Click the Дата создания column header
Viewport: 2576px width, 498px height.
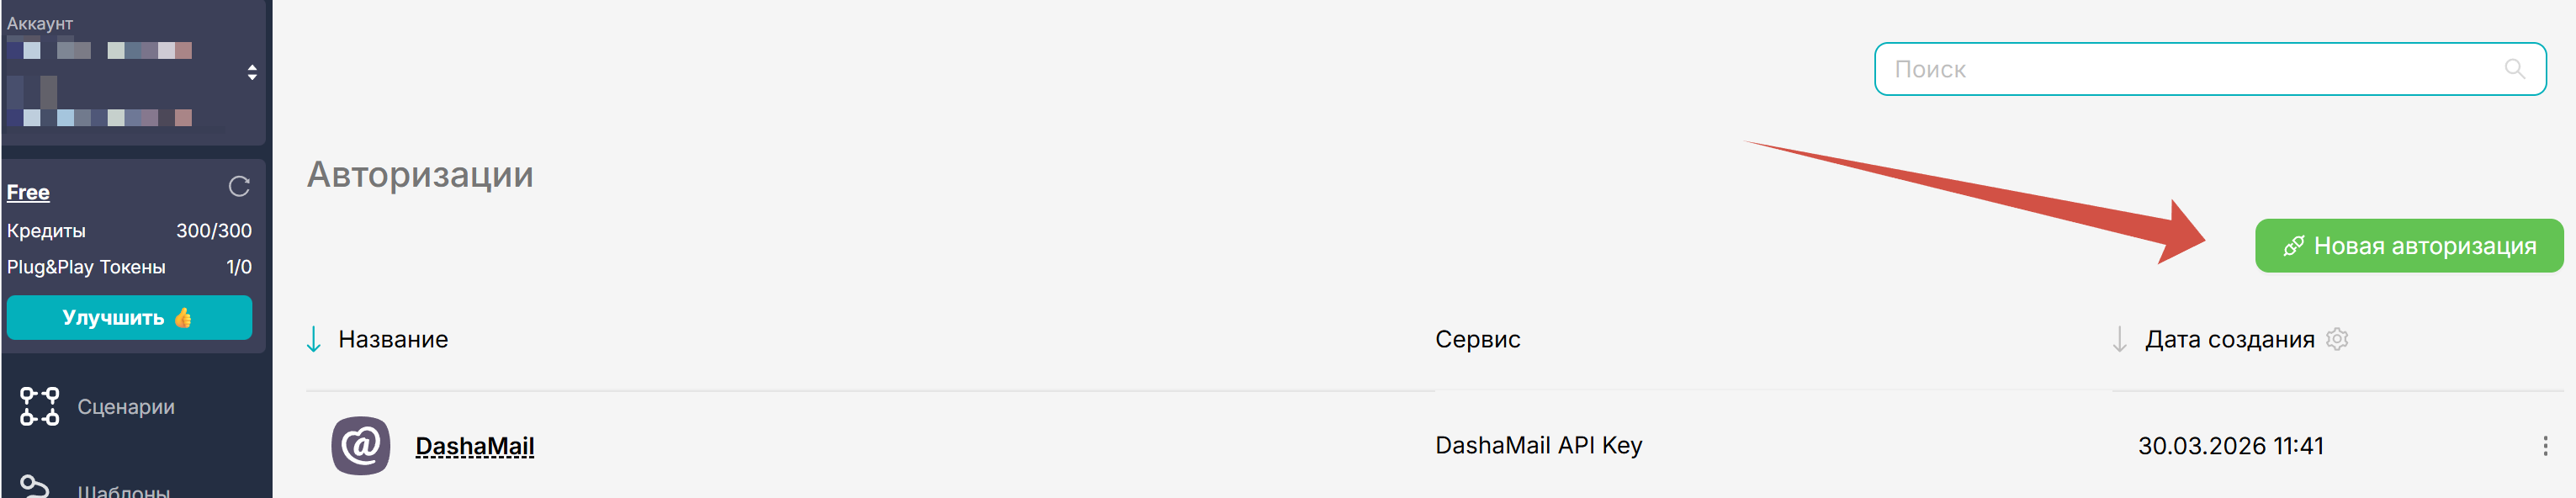click(x=2229, y=339)
